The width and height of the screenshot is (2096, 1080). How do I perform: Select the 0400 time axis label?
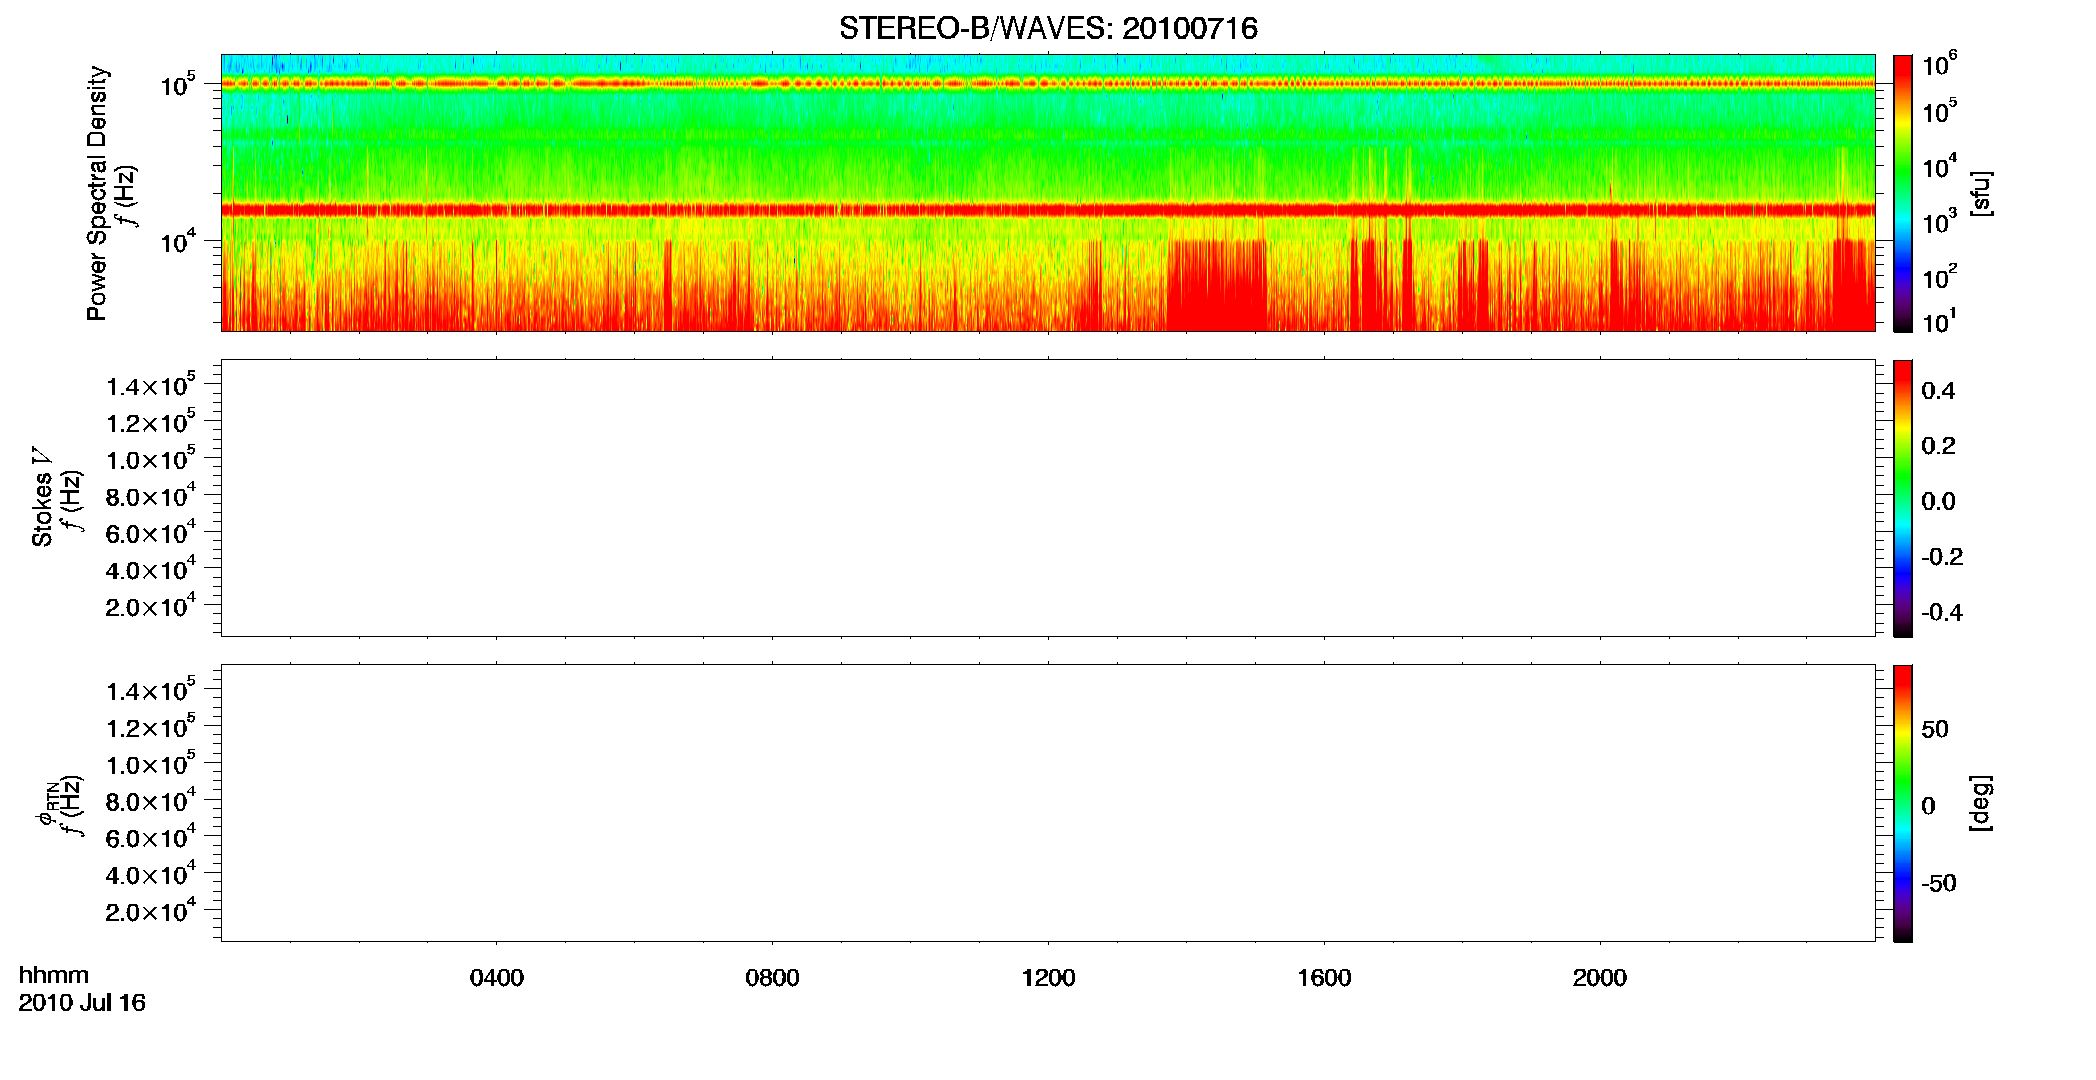coord(497,978)
